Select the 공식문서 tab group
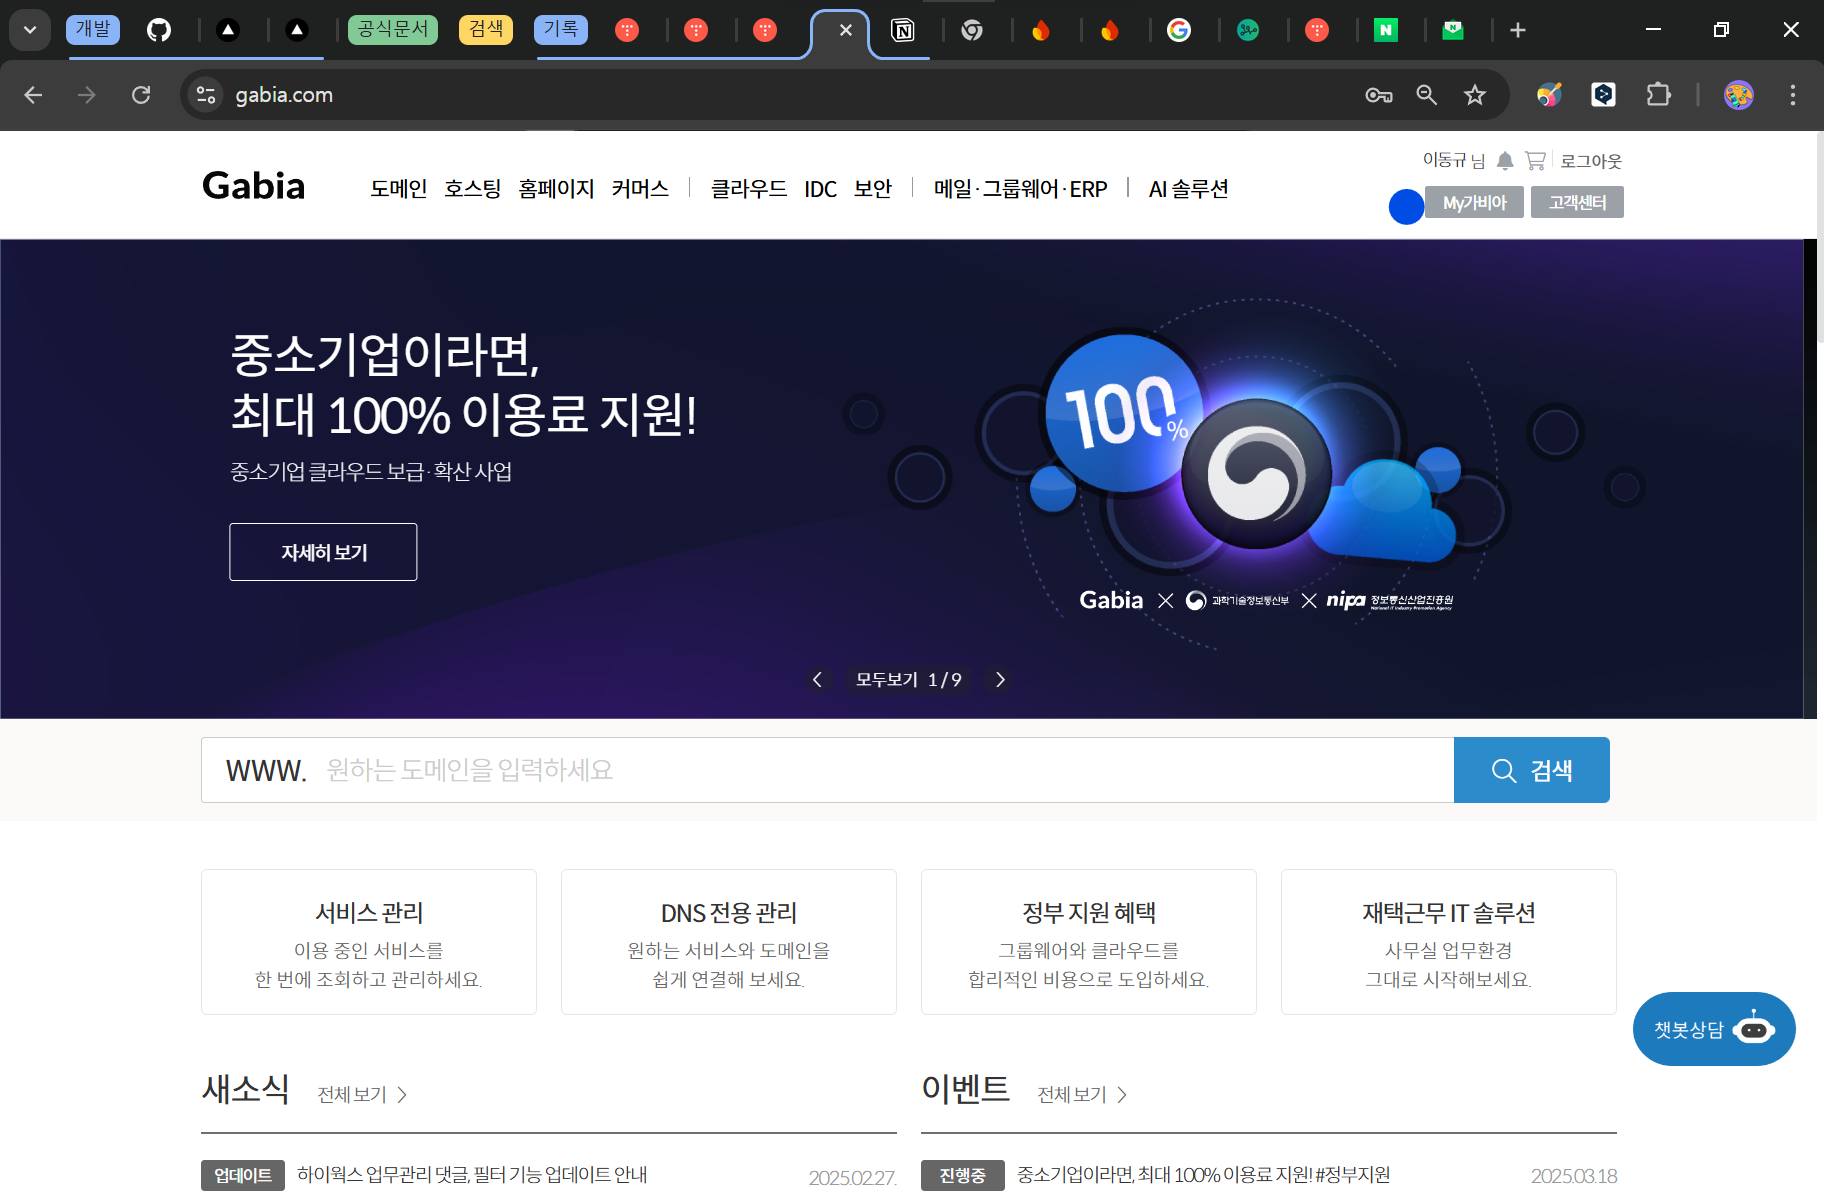This screenshot has width=1824, height=1200. pos(393,29)
